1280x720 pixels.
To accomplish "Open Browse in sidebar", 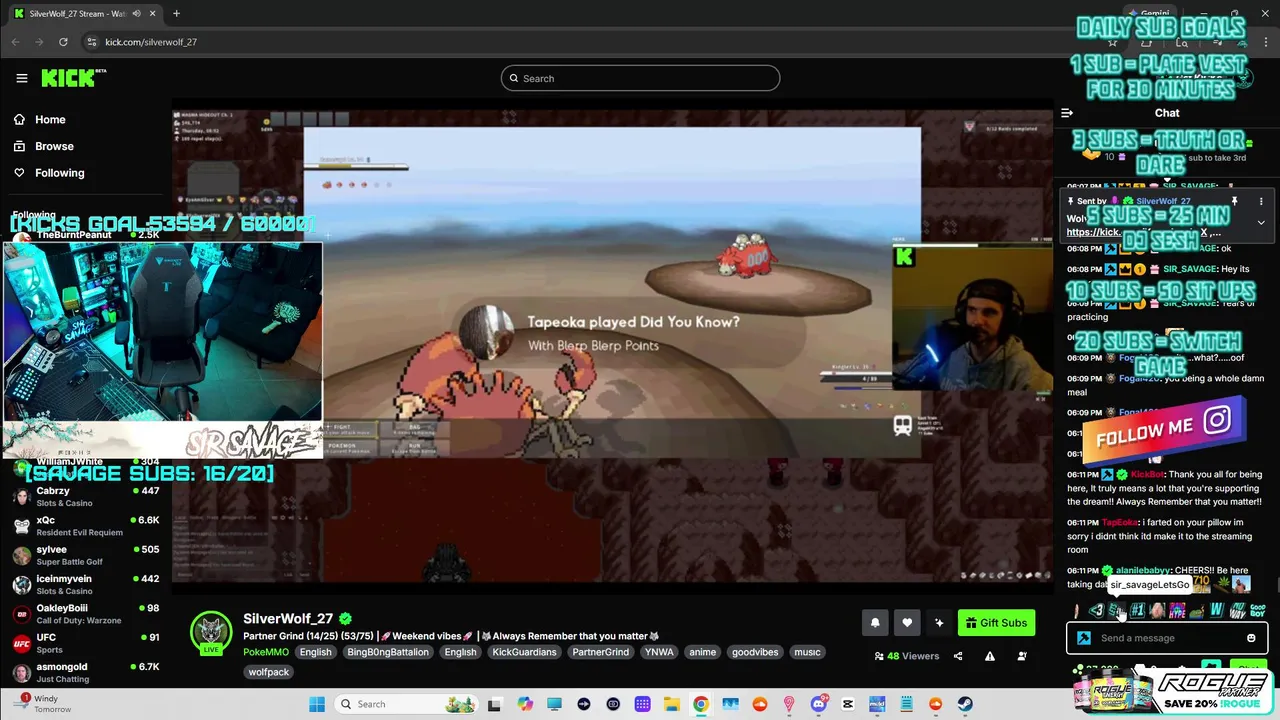I will (54, 146).
